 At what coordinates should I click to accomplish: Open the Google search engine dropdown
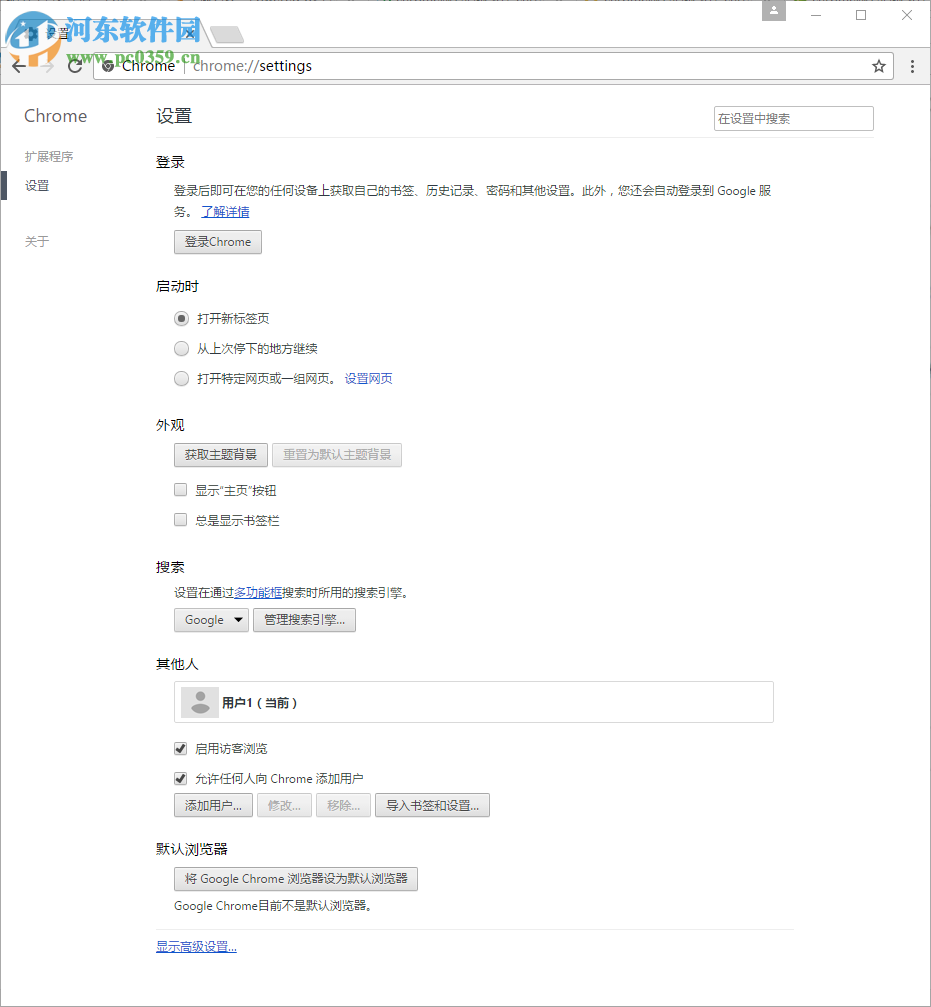point(211,619)
